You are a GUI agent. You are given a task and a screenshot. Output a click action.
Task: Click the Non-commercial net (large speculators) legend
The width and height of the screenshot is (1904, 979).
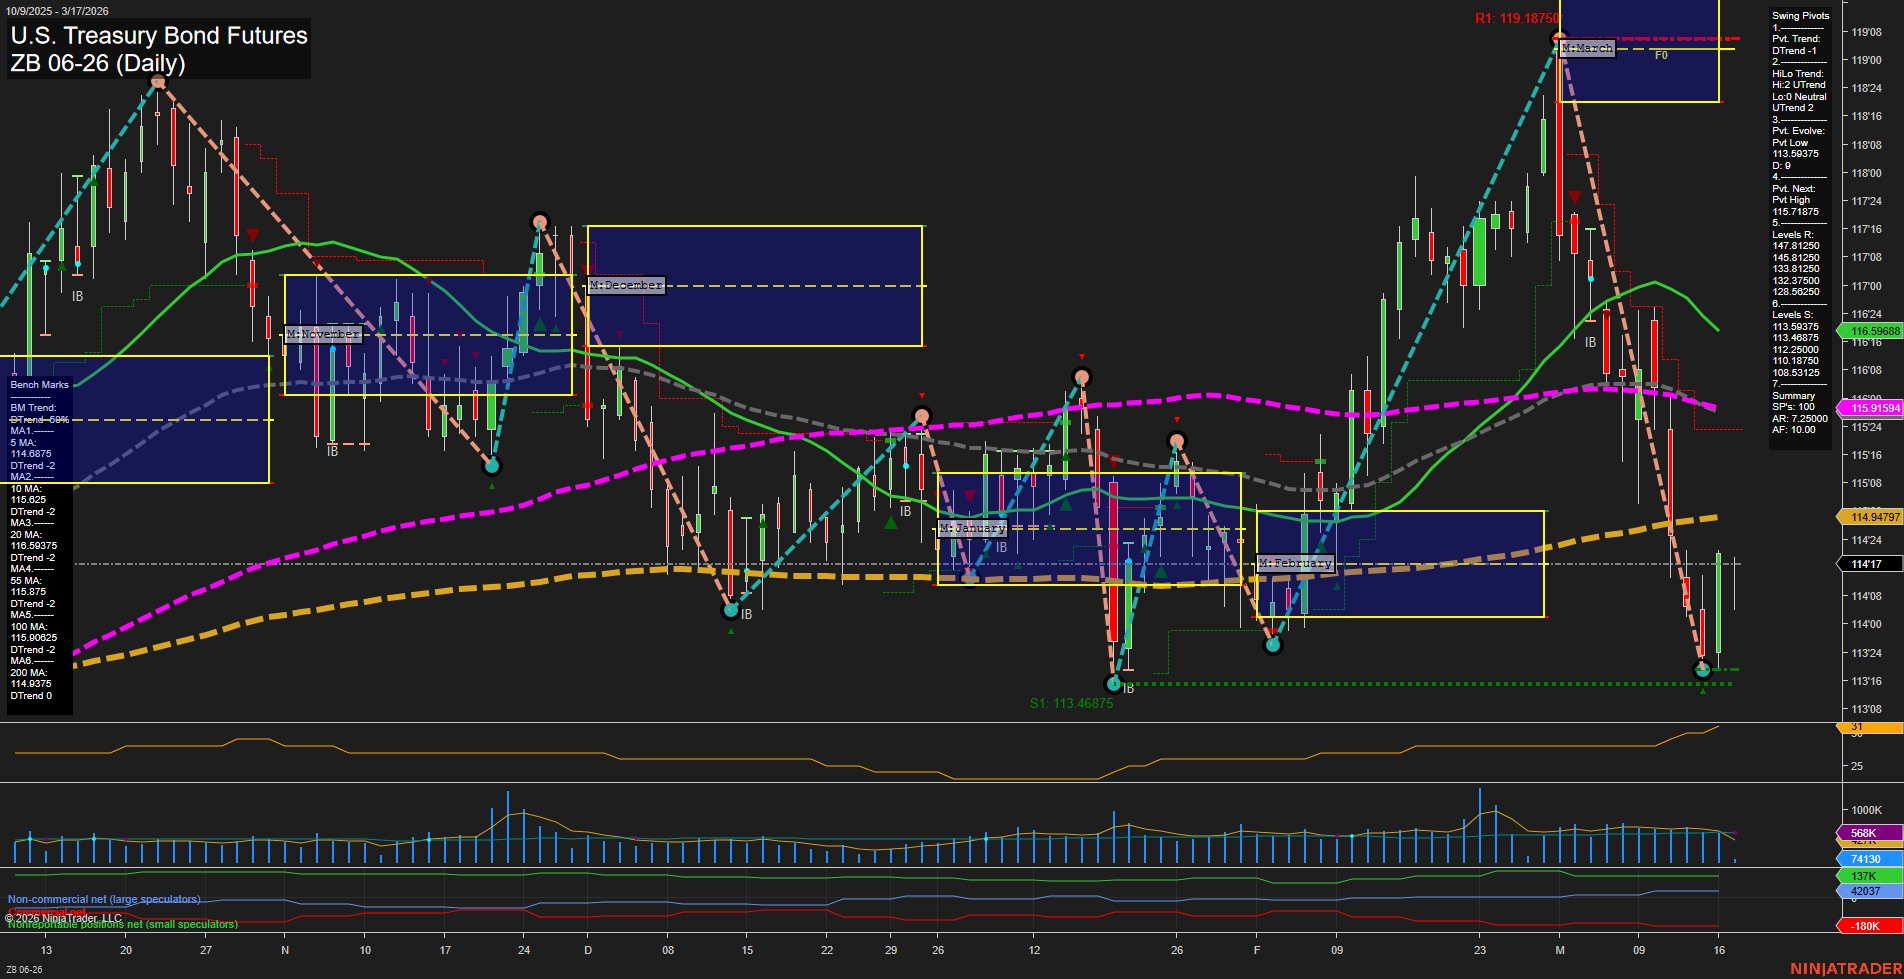[x=104, y=899]
